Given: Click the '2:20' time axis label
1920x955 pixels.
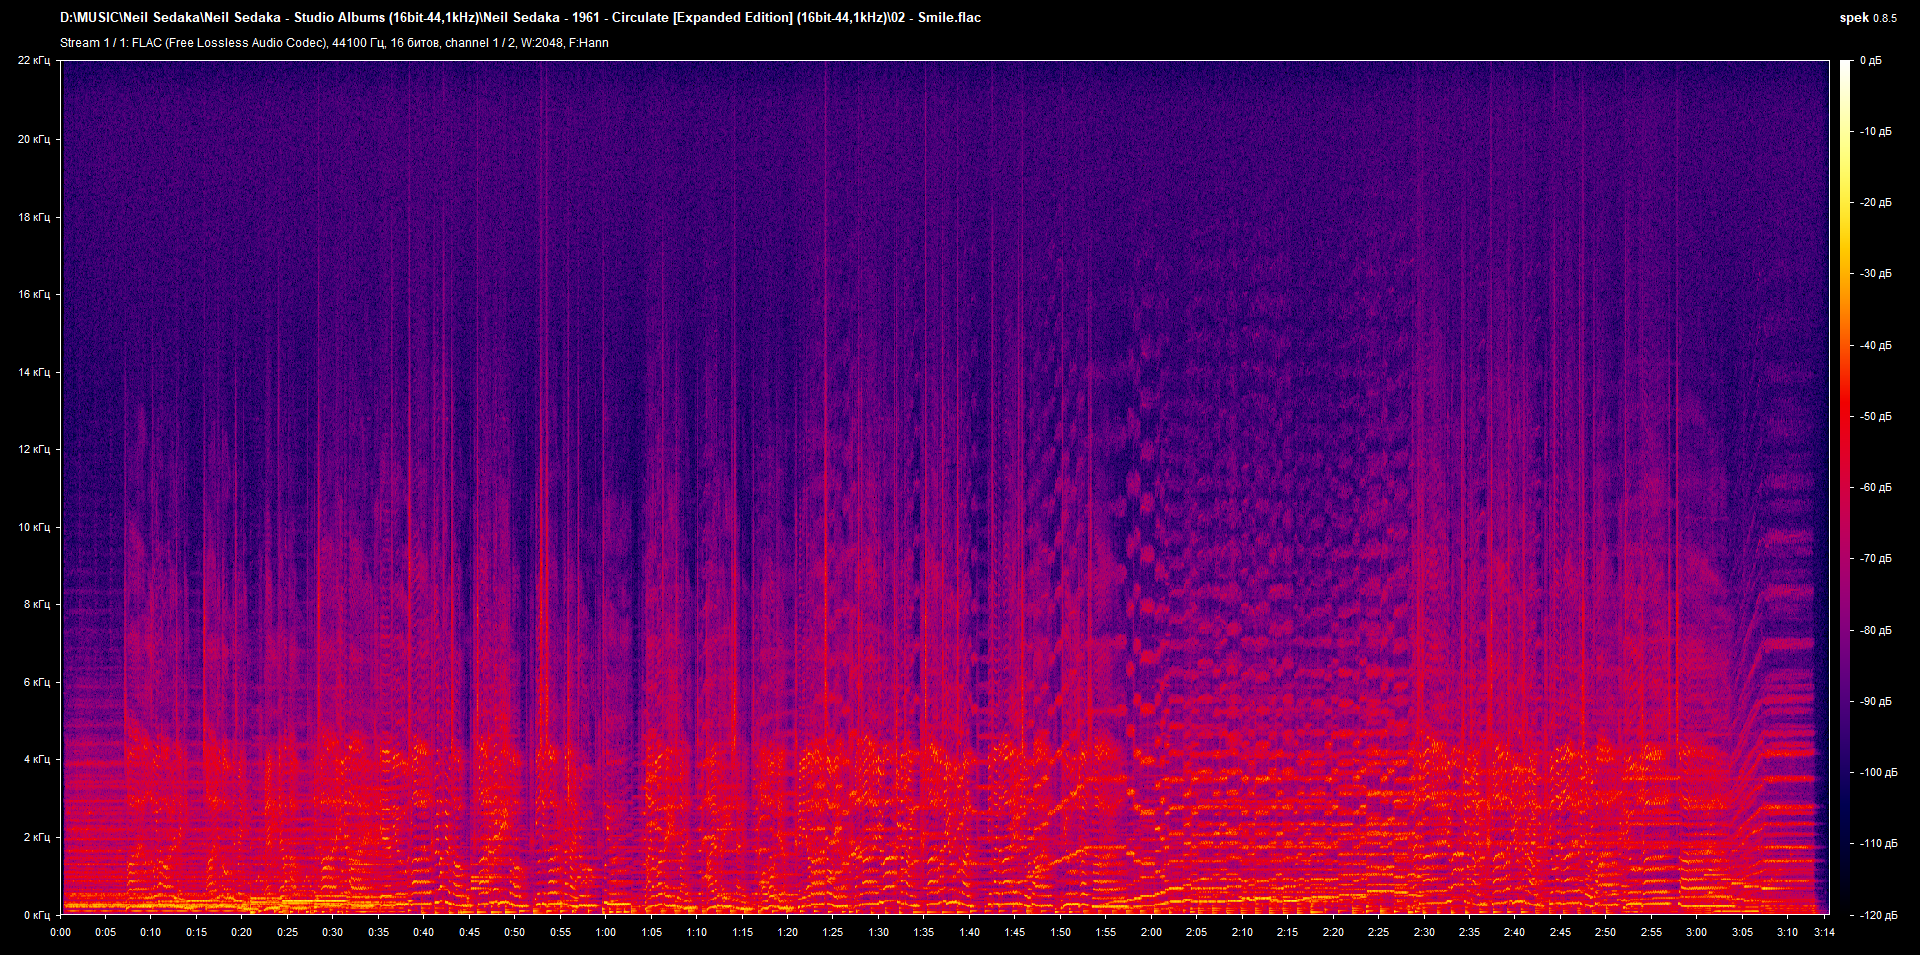Looking at the screenshot, I should tap(1333, 932).
